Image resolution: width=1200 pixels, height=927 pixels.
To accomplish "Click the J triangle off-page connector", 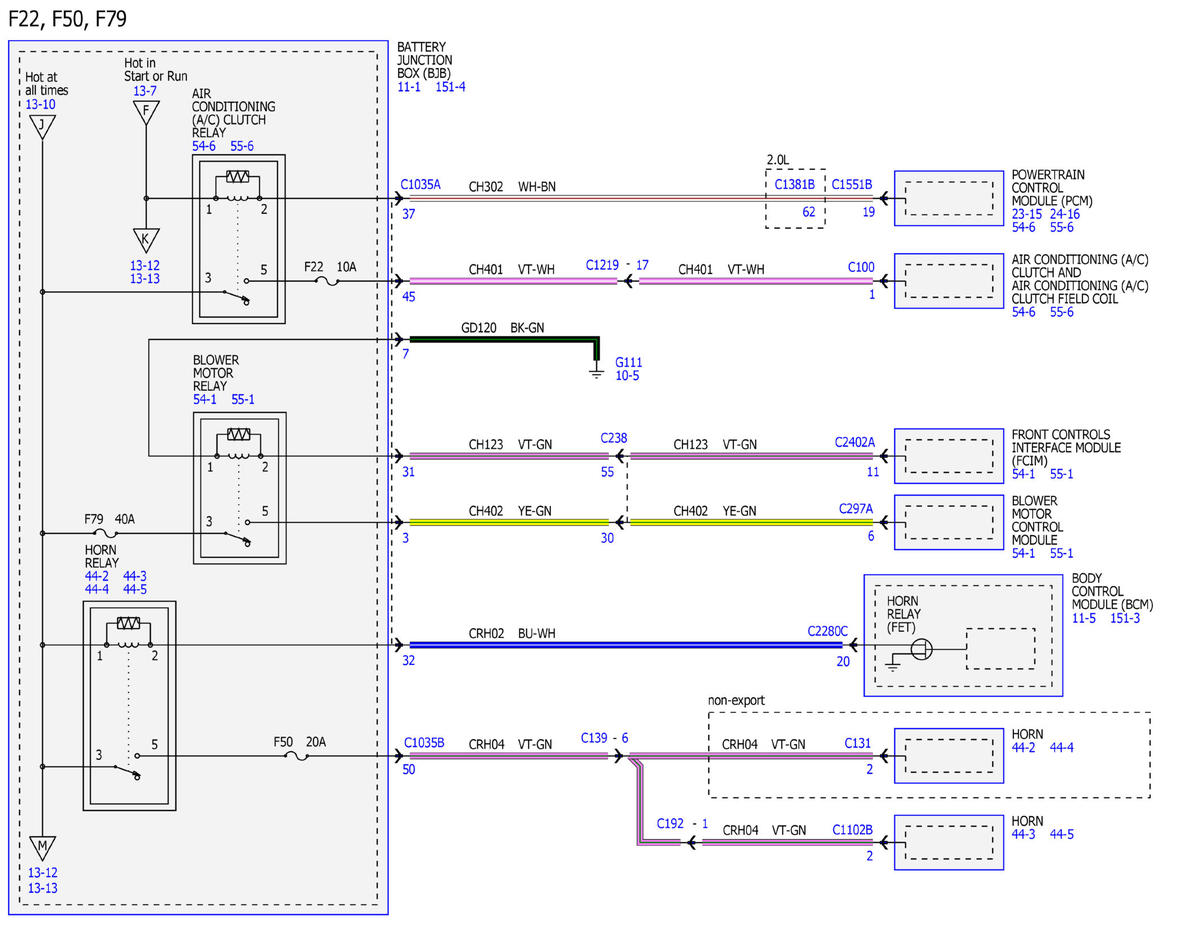I will coord(42,126).
